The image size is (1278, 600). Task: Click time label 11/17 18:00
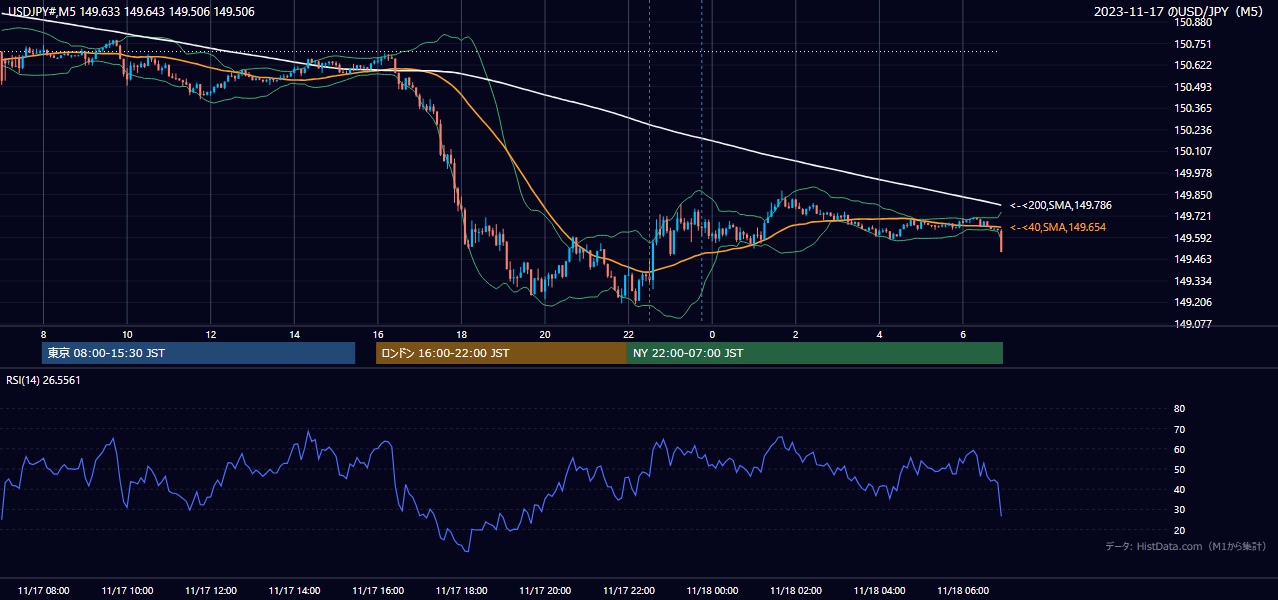461,591
